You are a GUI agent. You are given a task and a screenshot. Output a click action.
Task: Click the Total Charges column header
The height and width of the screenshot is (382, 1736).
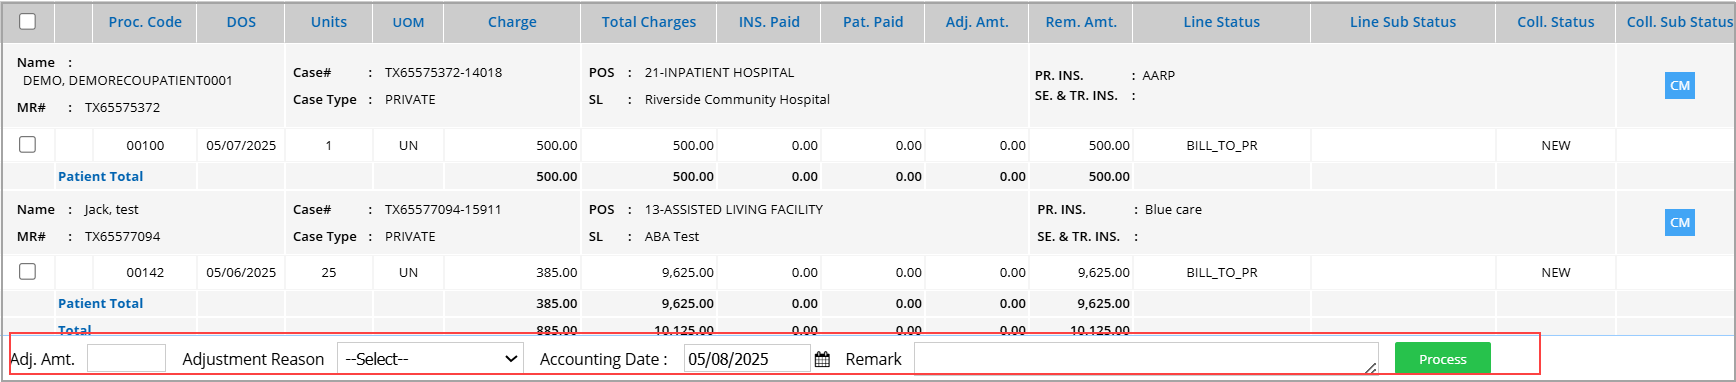(649, 22)
